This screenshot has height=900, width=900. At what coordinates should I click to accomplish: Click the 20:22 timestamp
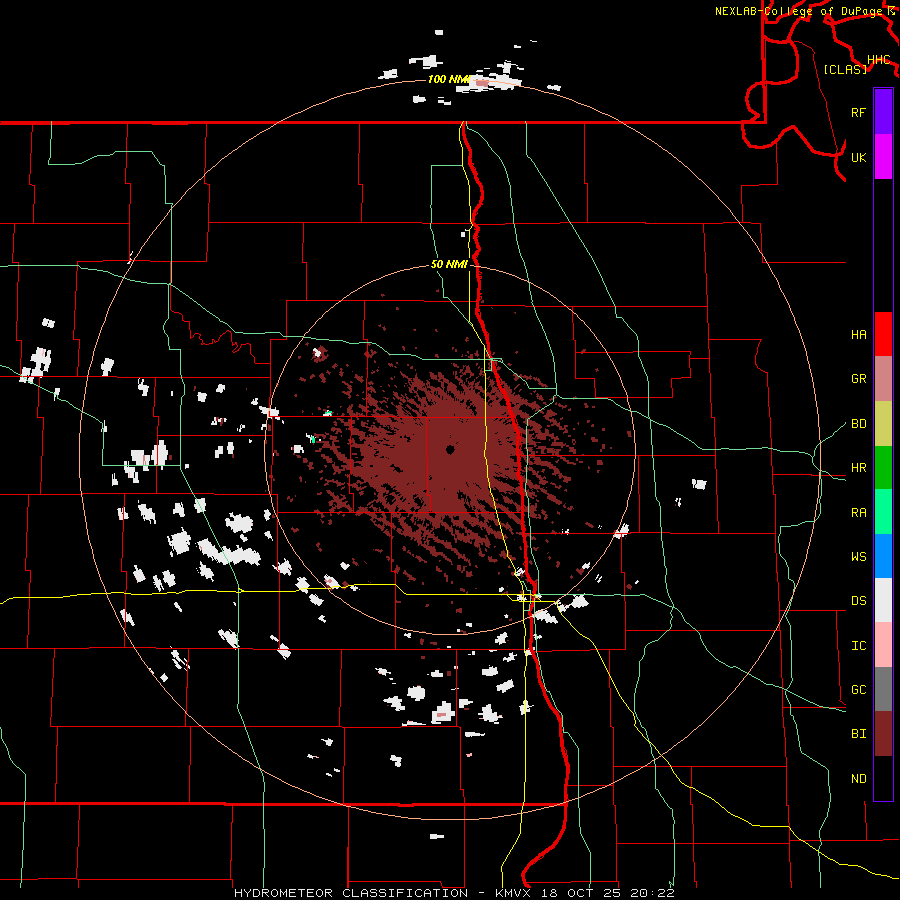(652, 893)
